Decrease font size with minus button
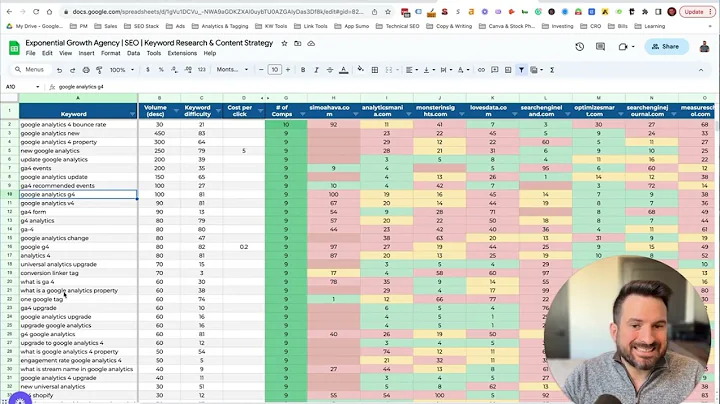 pyautogui.click(x=261, y=70)
